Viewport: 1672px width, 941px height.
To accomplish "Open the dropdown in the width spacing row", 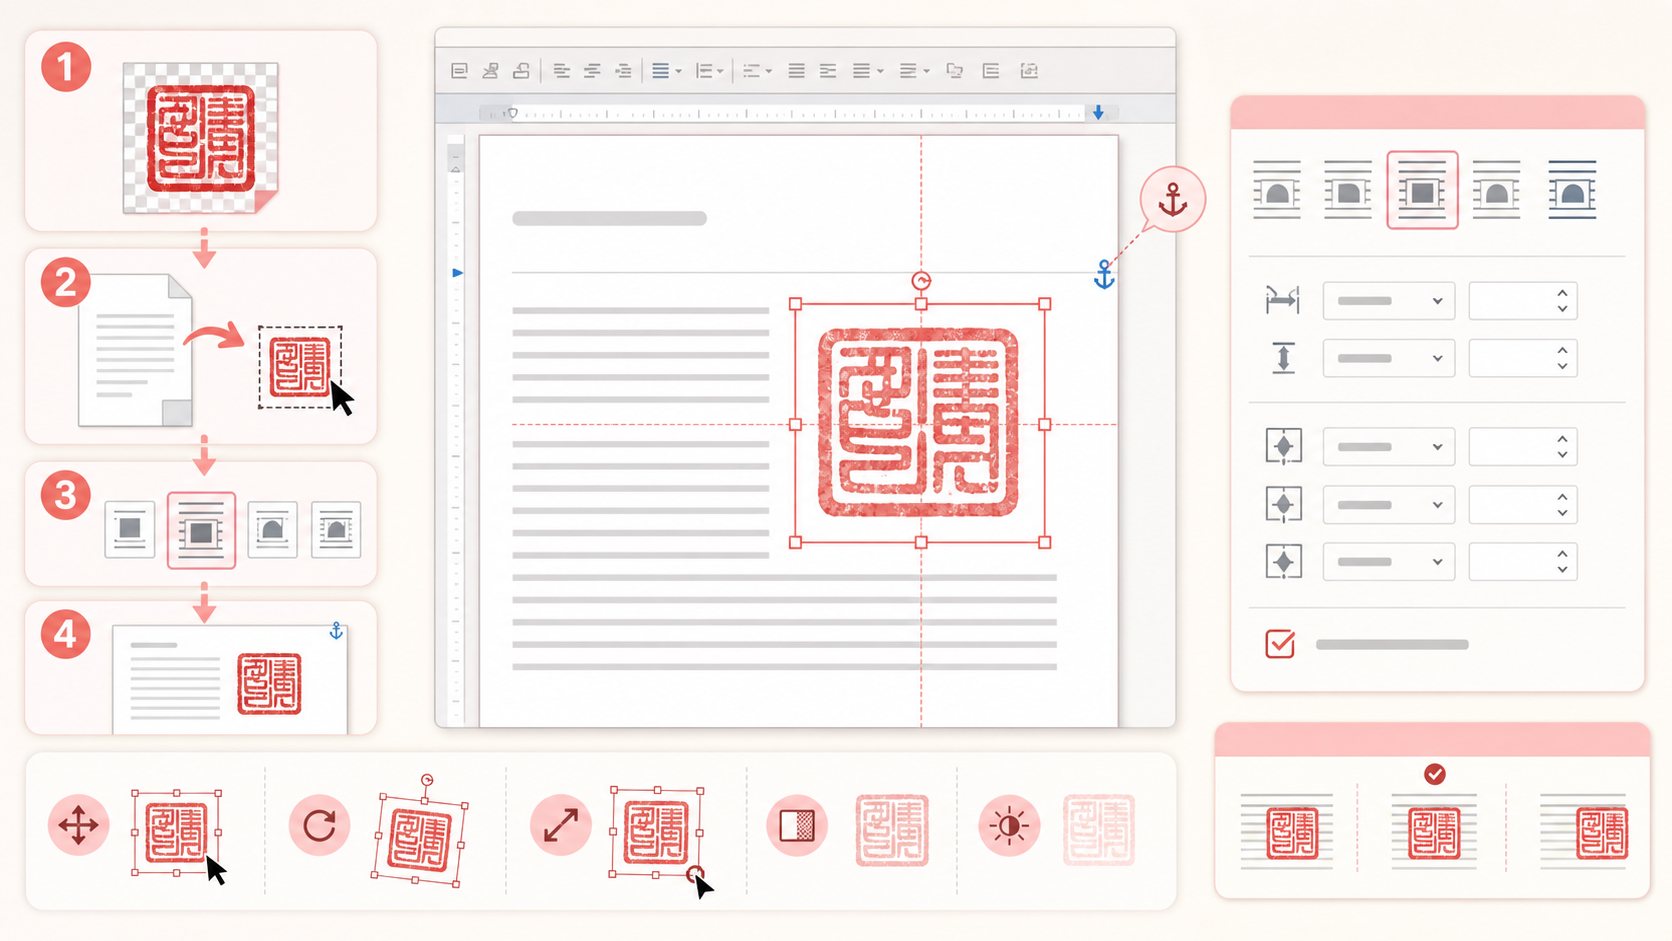I will 1388,301.
